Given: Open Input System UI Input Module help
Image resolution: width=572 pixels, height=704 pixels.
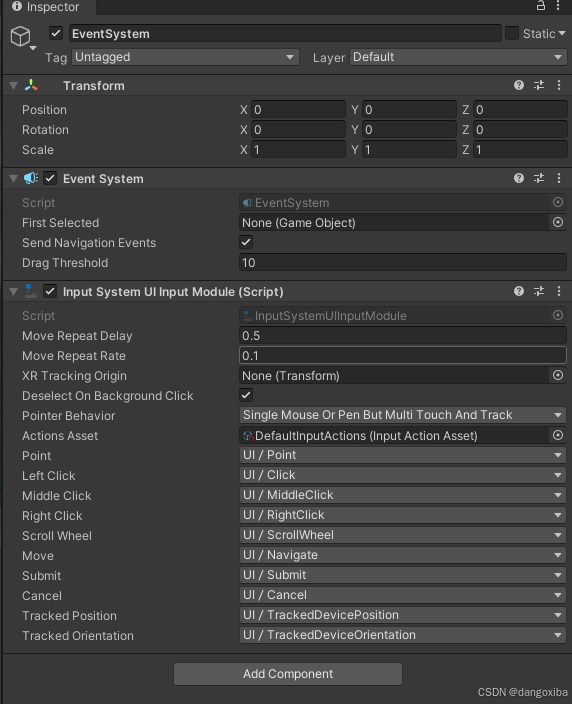Looking at the screenshot, I should [x=519, y=291].
